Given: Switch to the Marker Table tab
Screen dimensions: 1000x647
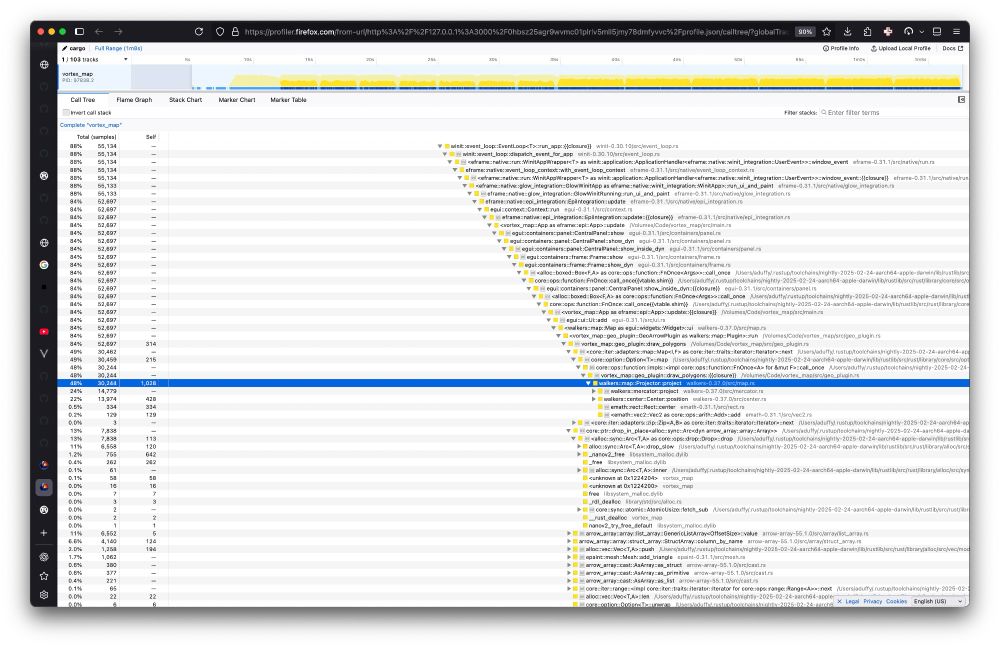Looking at the screenshot, I should 288,100.
